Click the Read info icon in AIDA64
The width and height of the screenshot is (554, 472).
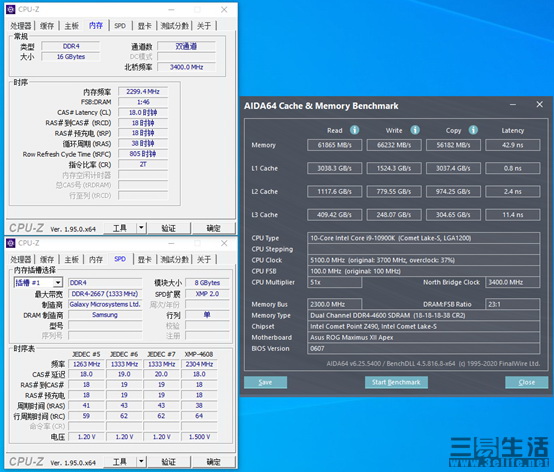click(354, 130)
